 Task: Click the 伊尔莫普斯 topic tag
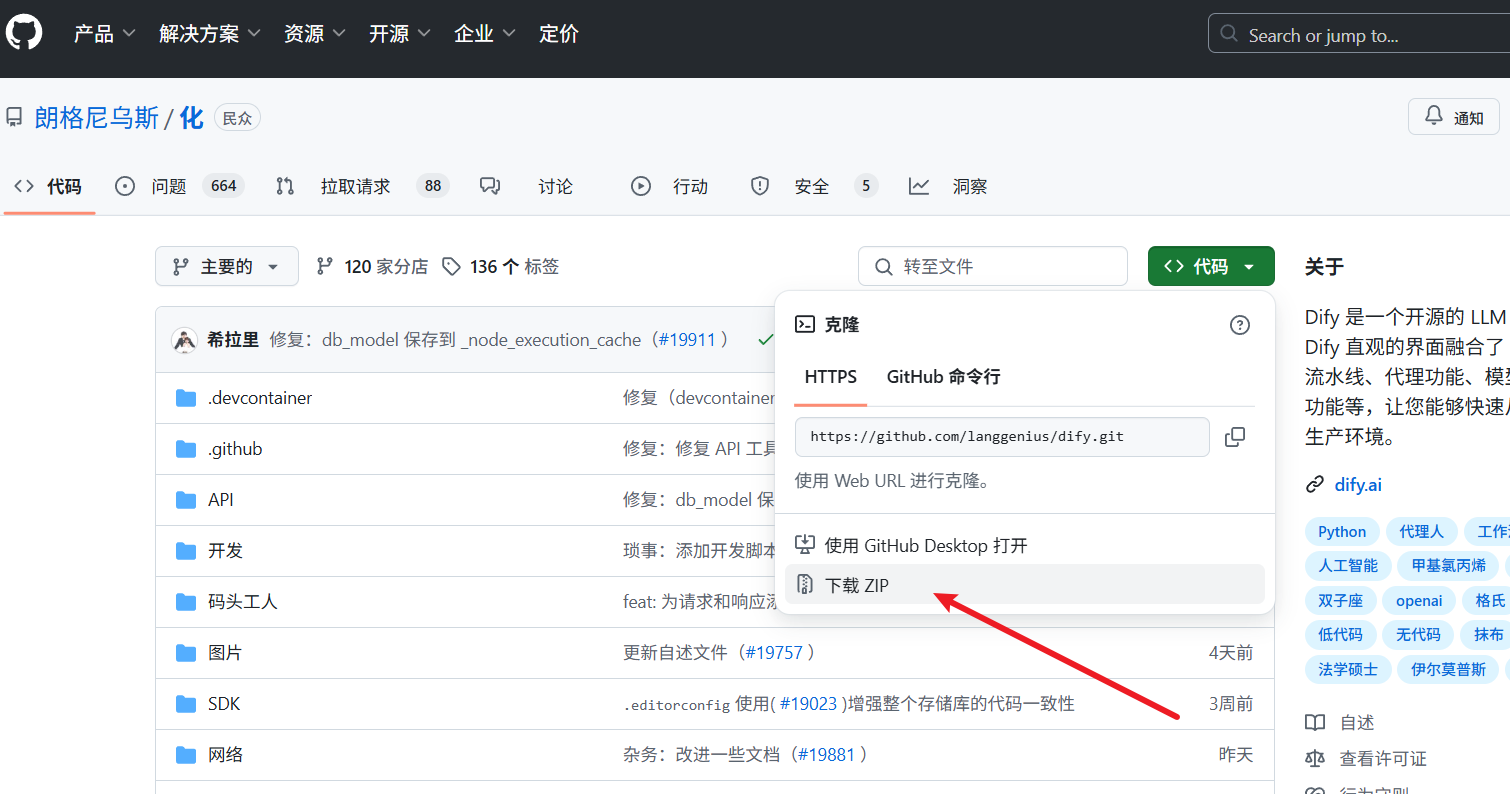coord(1448,670)
